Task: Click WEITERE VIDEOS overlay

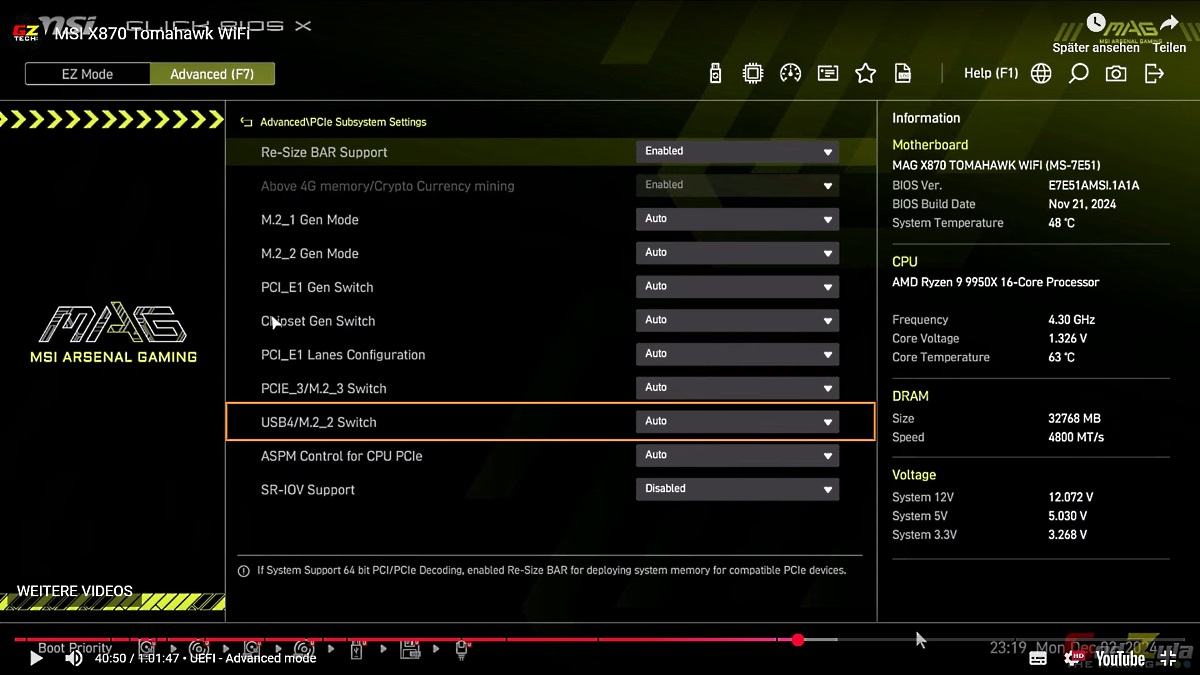Action: [75, 591]
